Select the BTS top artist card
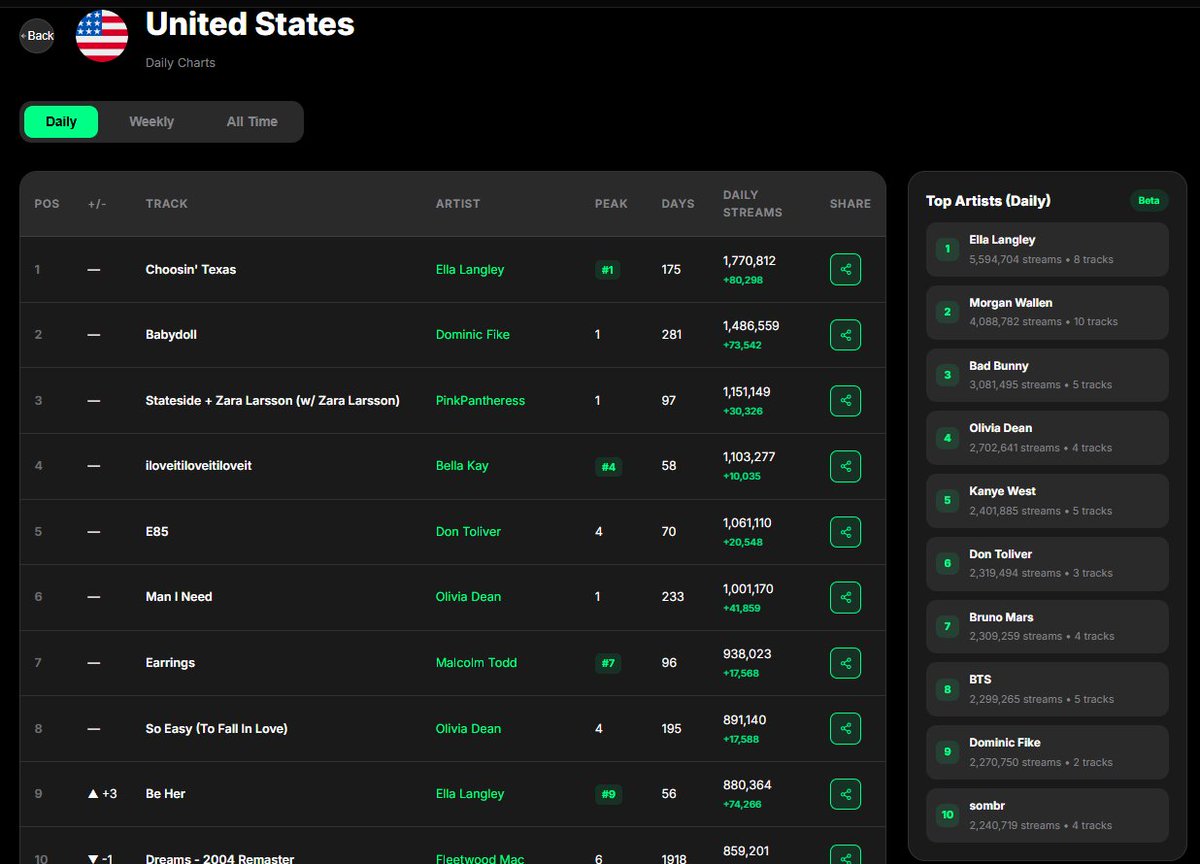This screenshot has height=864, width=1200. 1047,689
